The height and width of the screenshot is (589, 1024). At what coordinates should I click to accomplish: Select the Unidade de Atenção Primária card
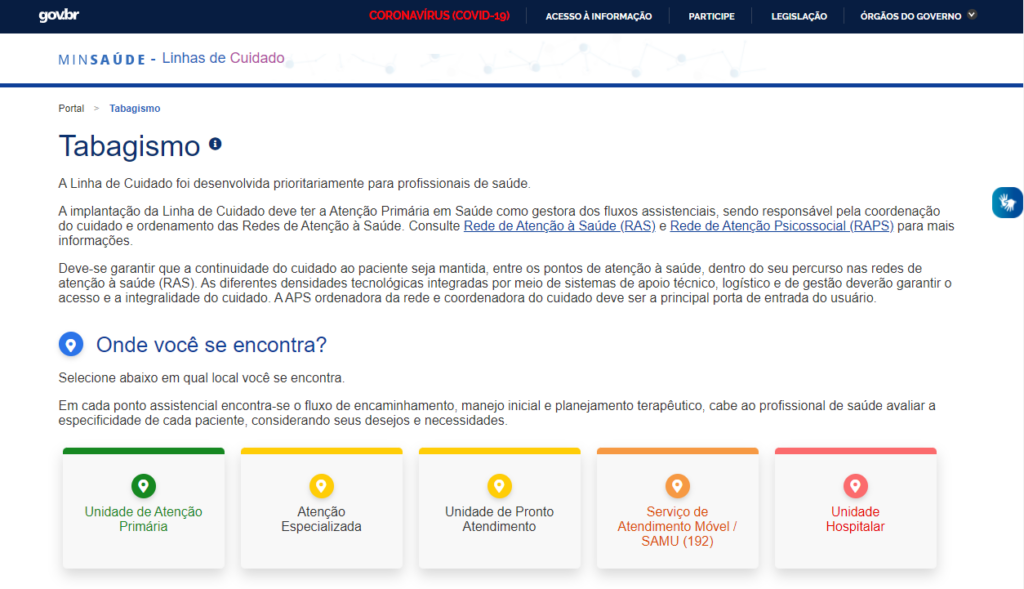click(144, 508)
